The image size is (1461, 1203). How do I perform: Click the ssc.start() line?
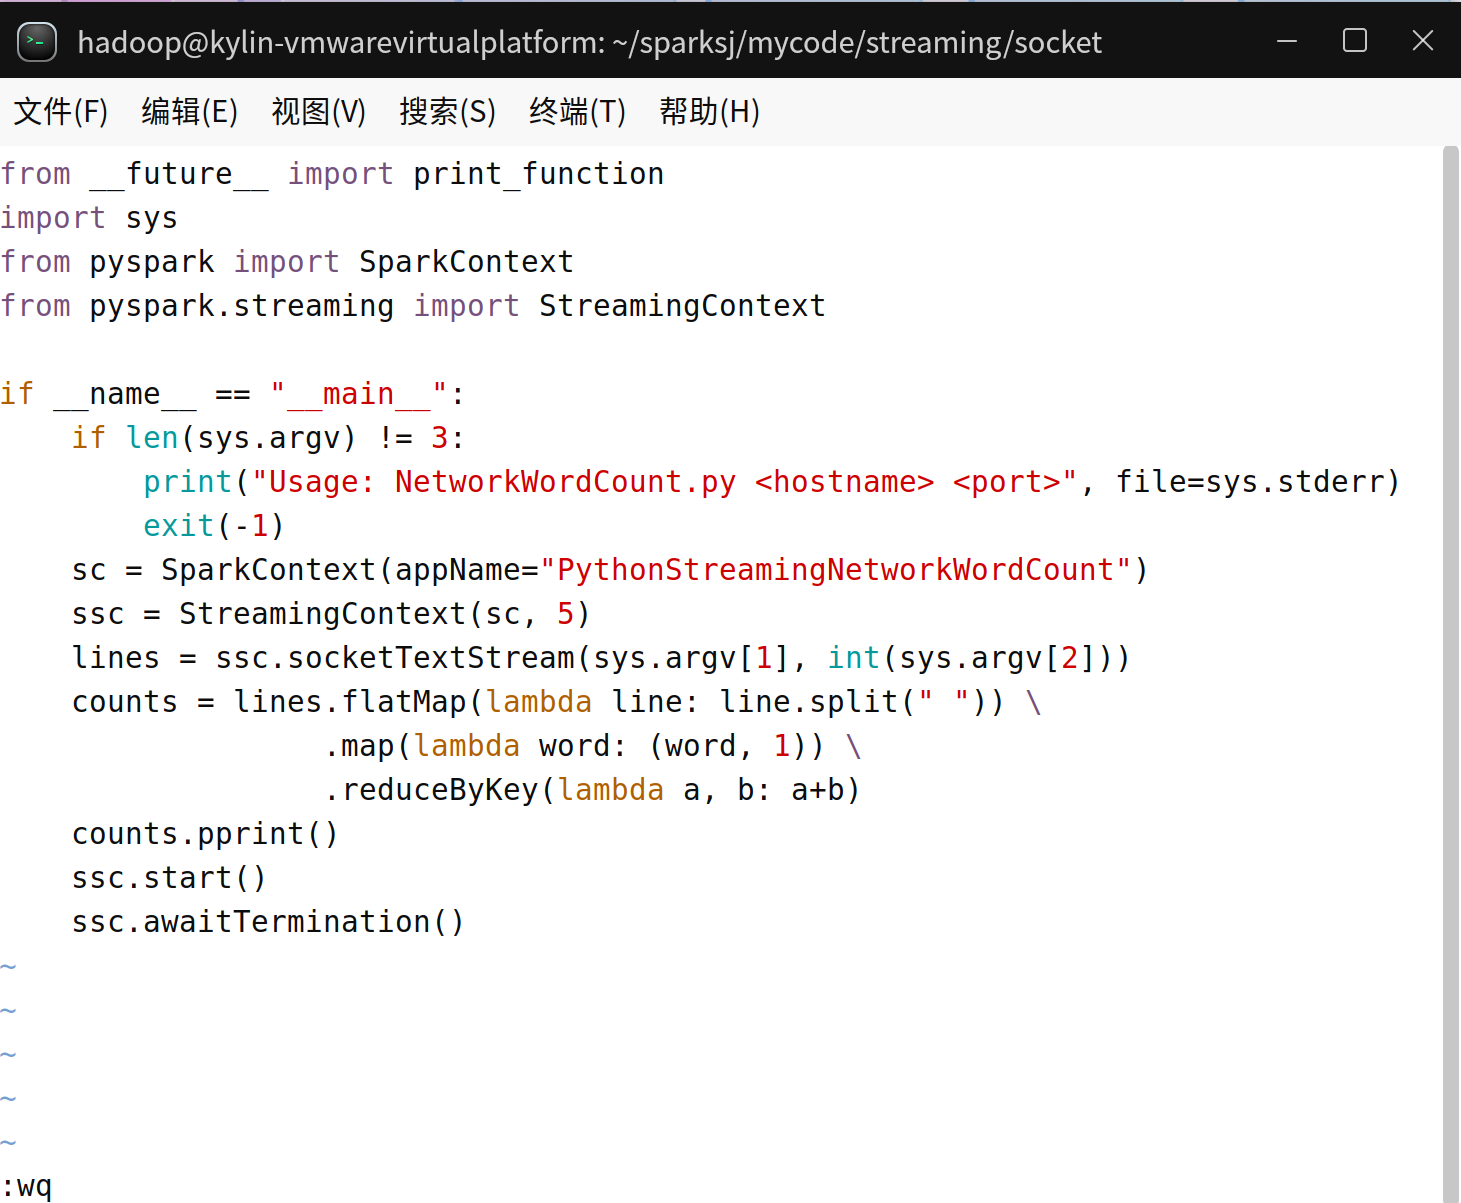(168, 877)
